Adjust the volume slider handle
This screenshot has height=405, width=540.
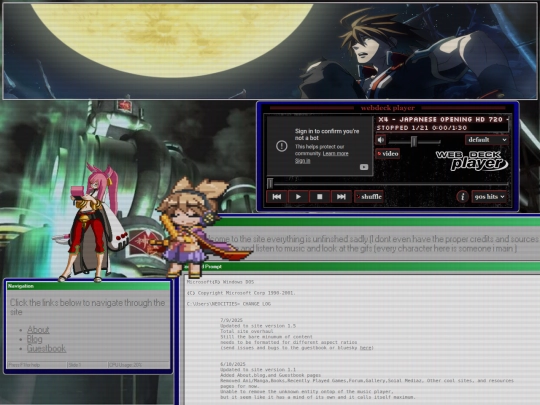click(x=414, y=141)
